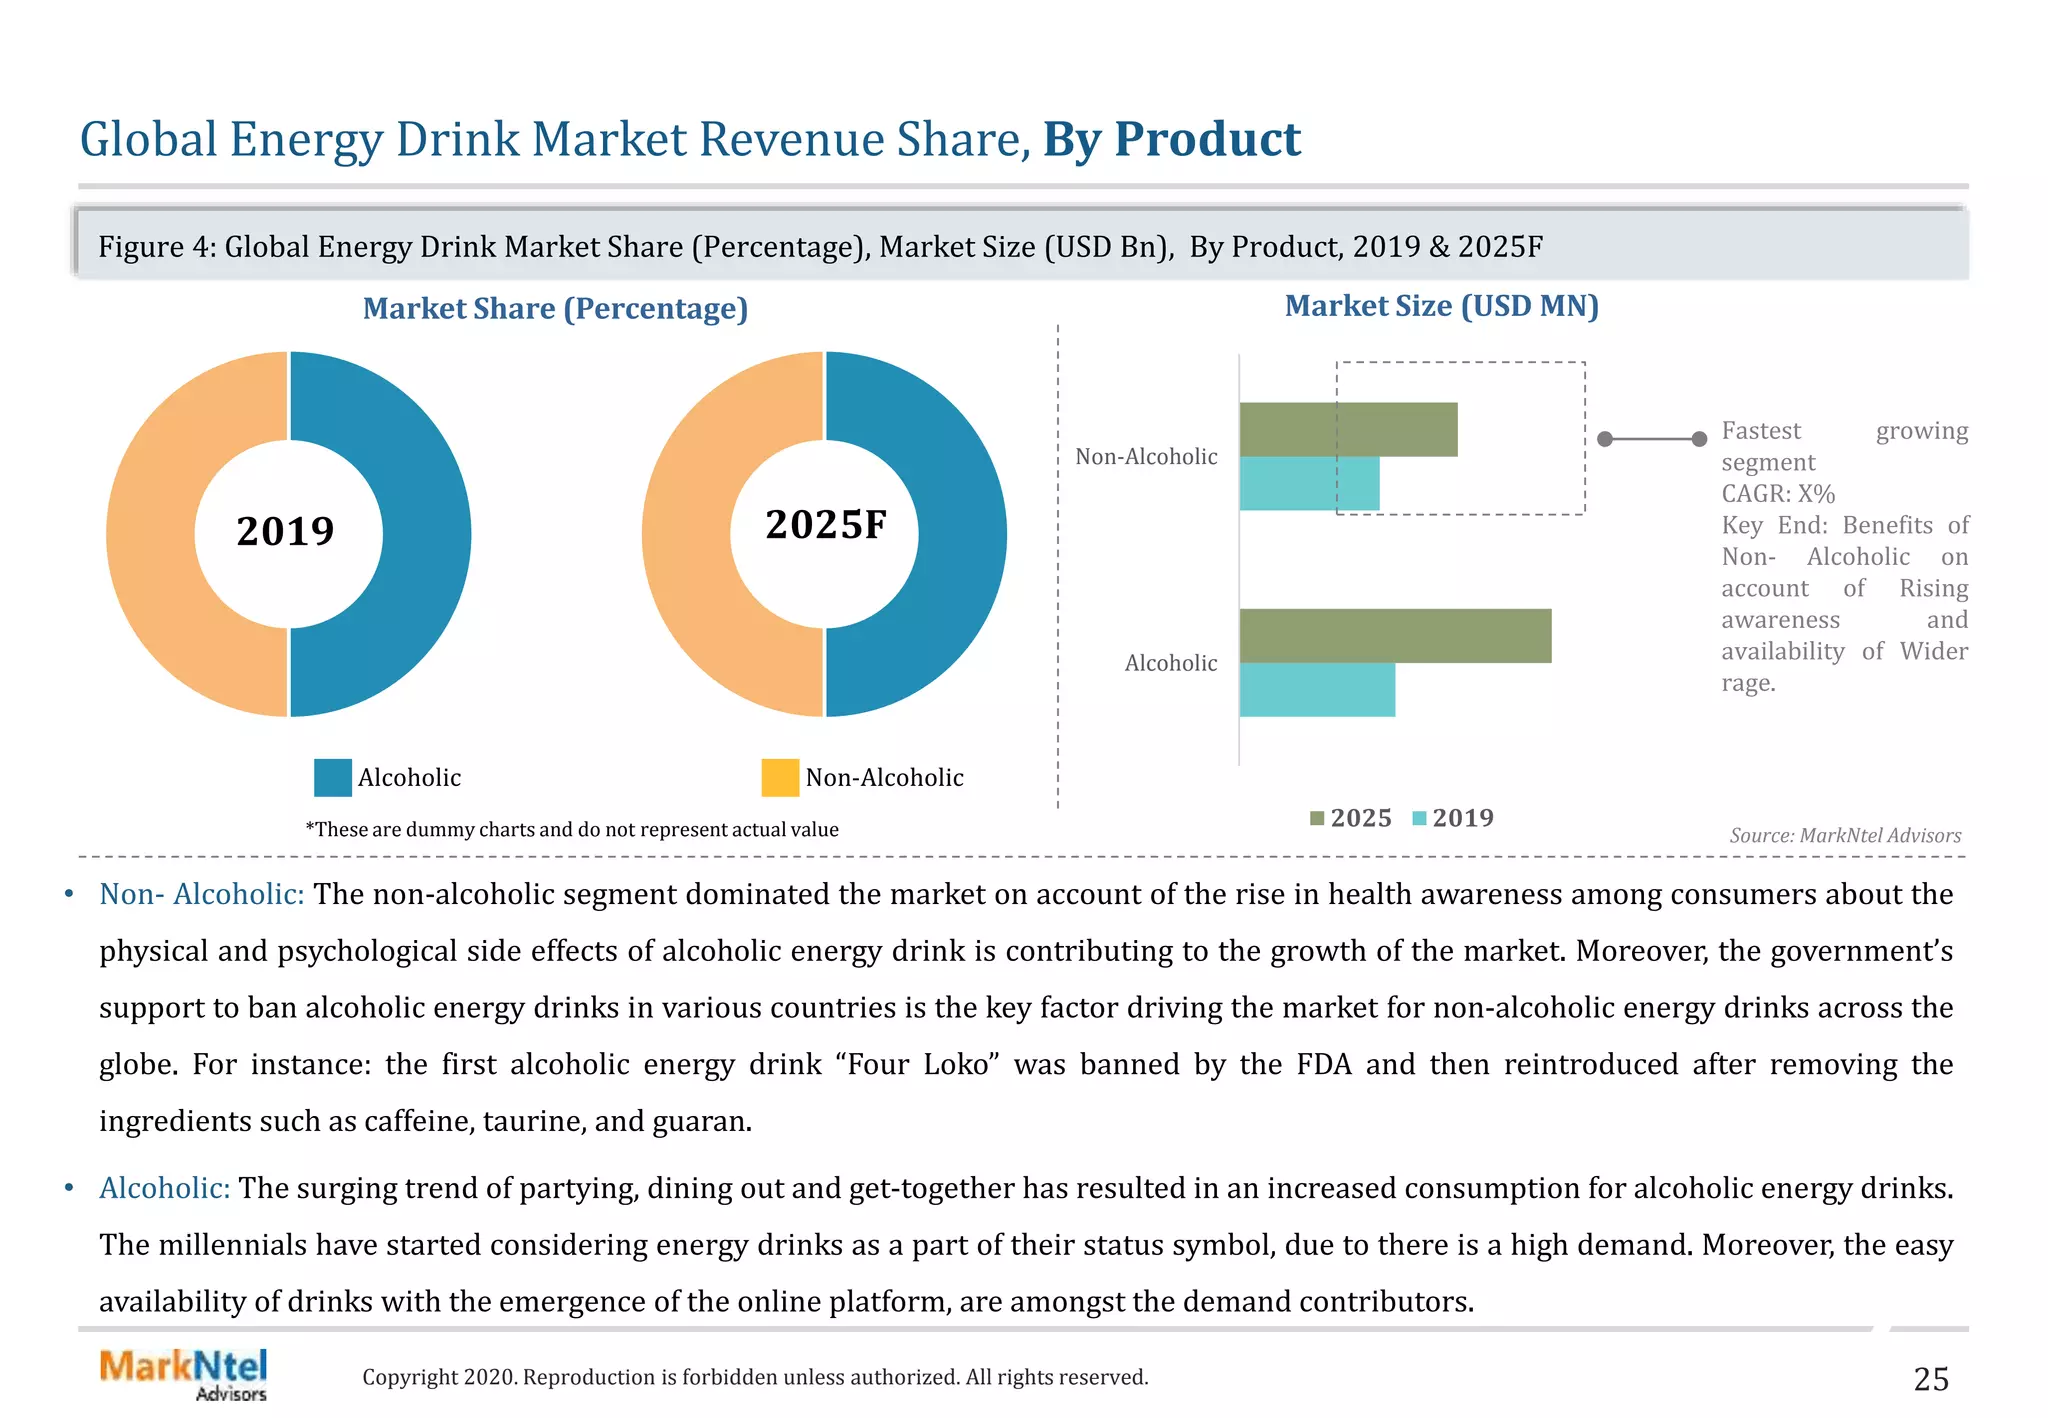Click the Alcoholic bullet heading in text
Screen dimensions: 2048x1418
click(x=164, y=1188)
